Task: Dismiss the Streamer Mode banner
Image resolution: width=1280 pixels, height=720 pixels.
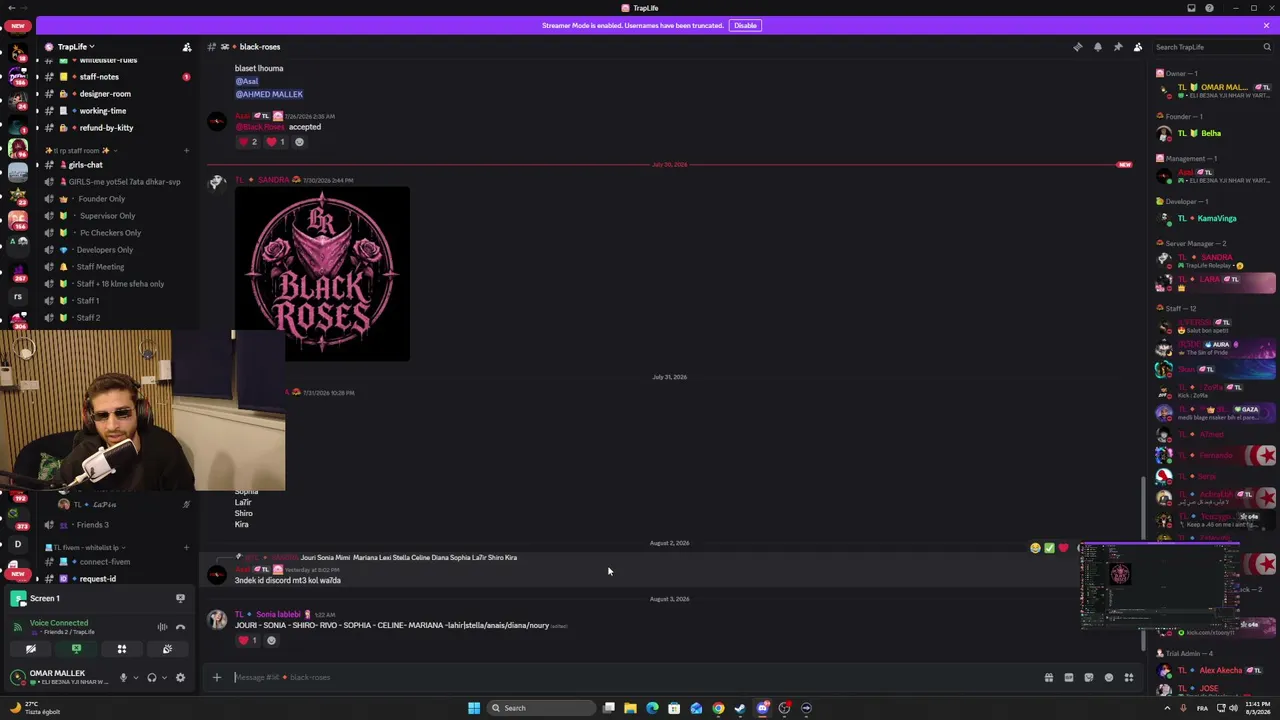Action: pos(1266,25)
